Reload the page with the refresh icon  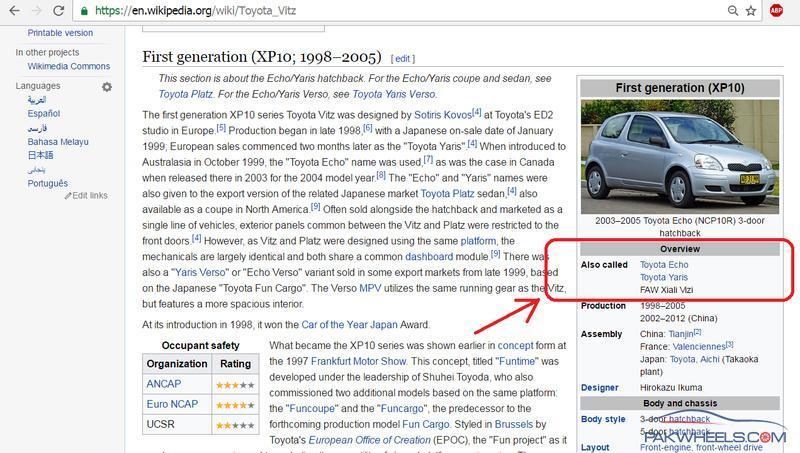59,10
